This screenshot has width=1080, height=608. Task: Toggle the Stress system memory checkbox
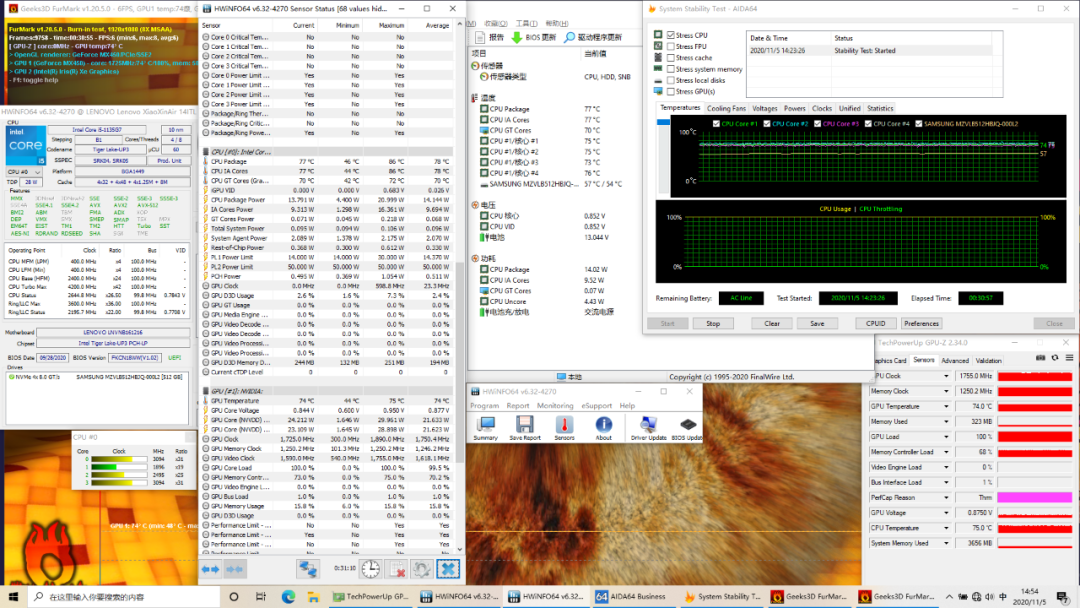tap(671, 69)
